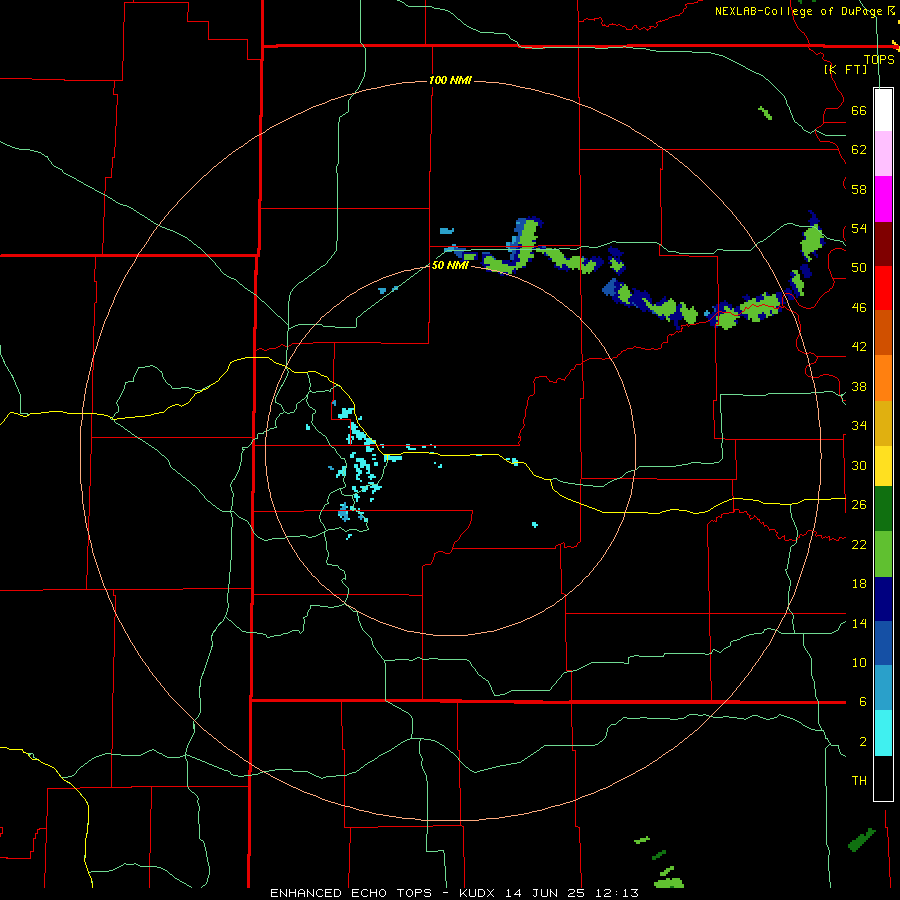
Task: Click the light green legend swatch
Action: [883, 554]
